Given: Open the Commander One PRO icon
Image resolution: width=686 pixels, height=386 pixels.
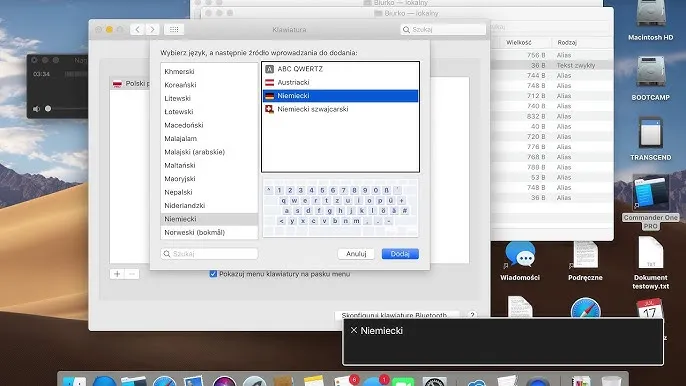Looking at the screenshot, I should click(651, 193).
